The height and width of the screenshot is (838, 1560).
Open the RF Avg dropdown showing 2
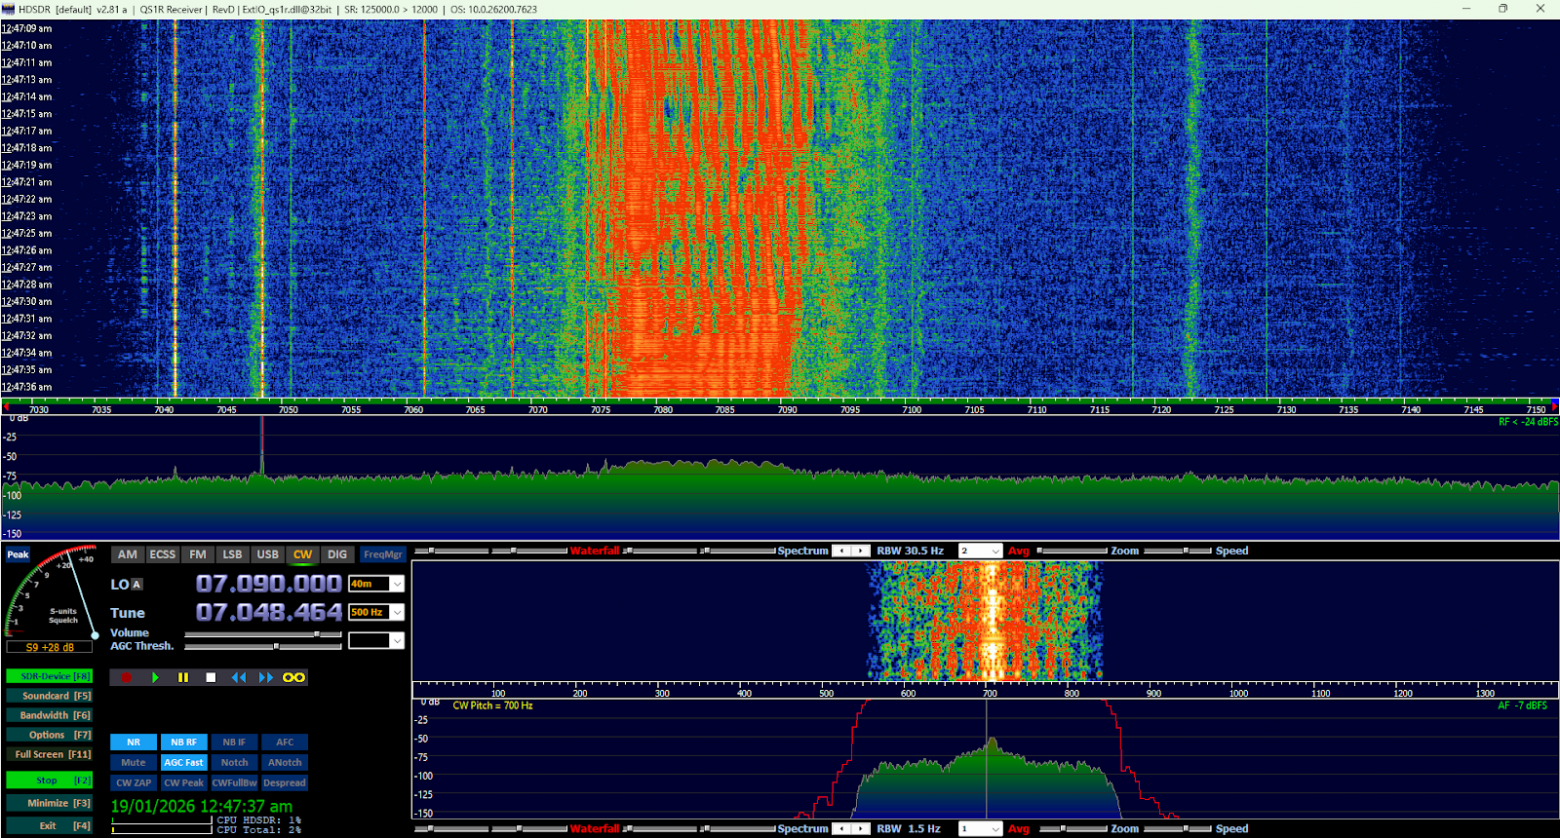click(x=980, y=551)
